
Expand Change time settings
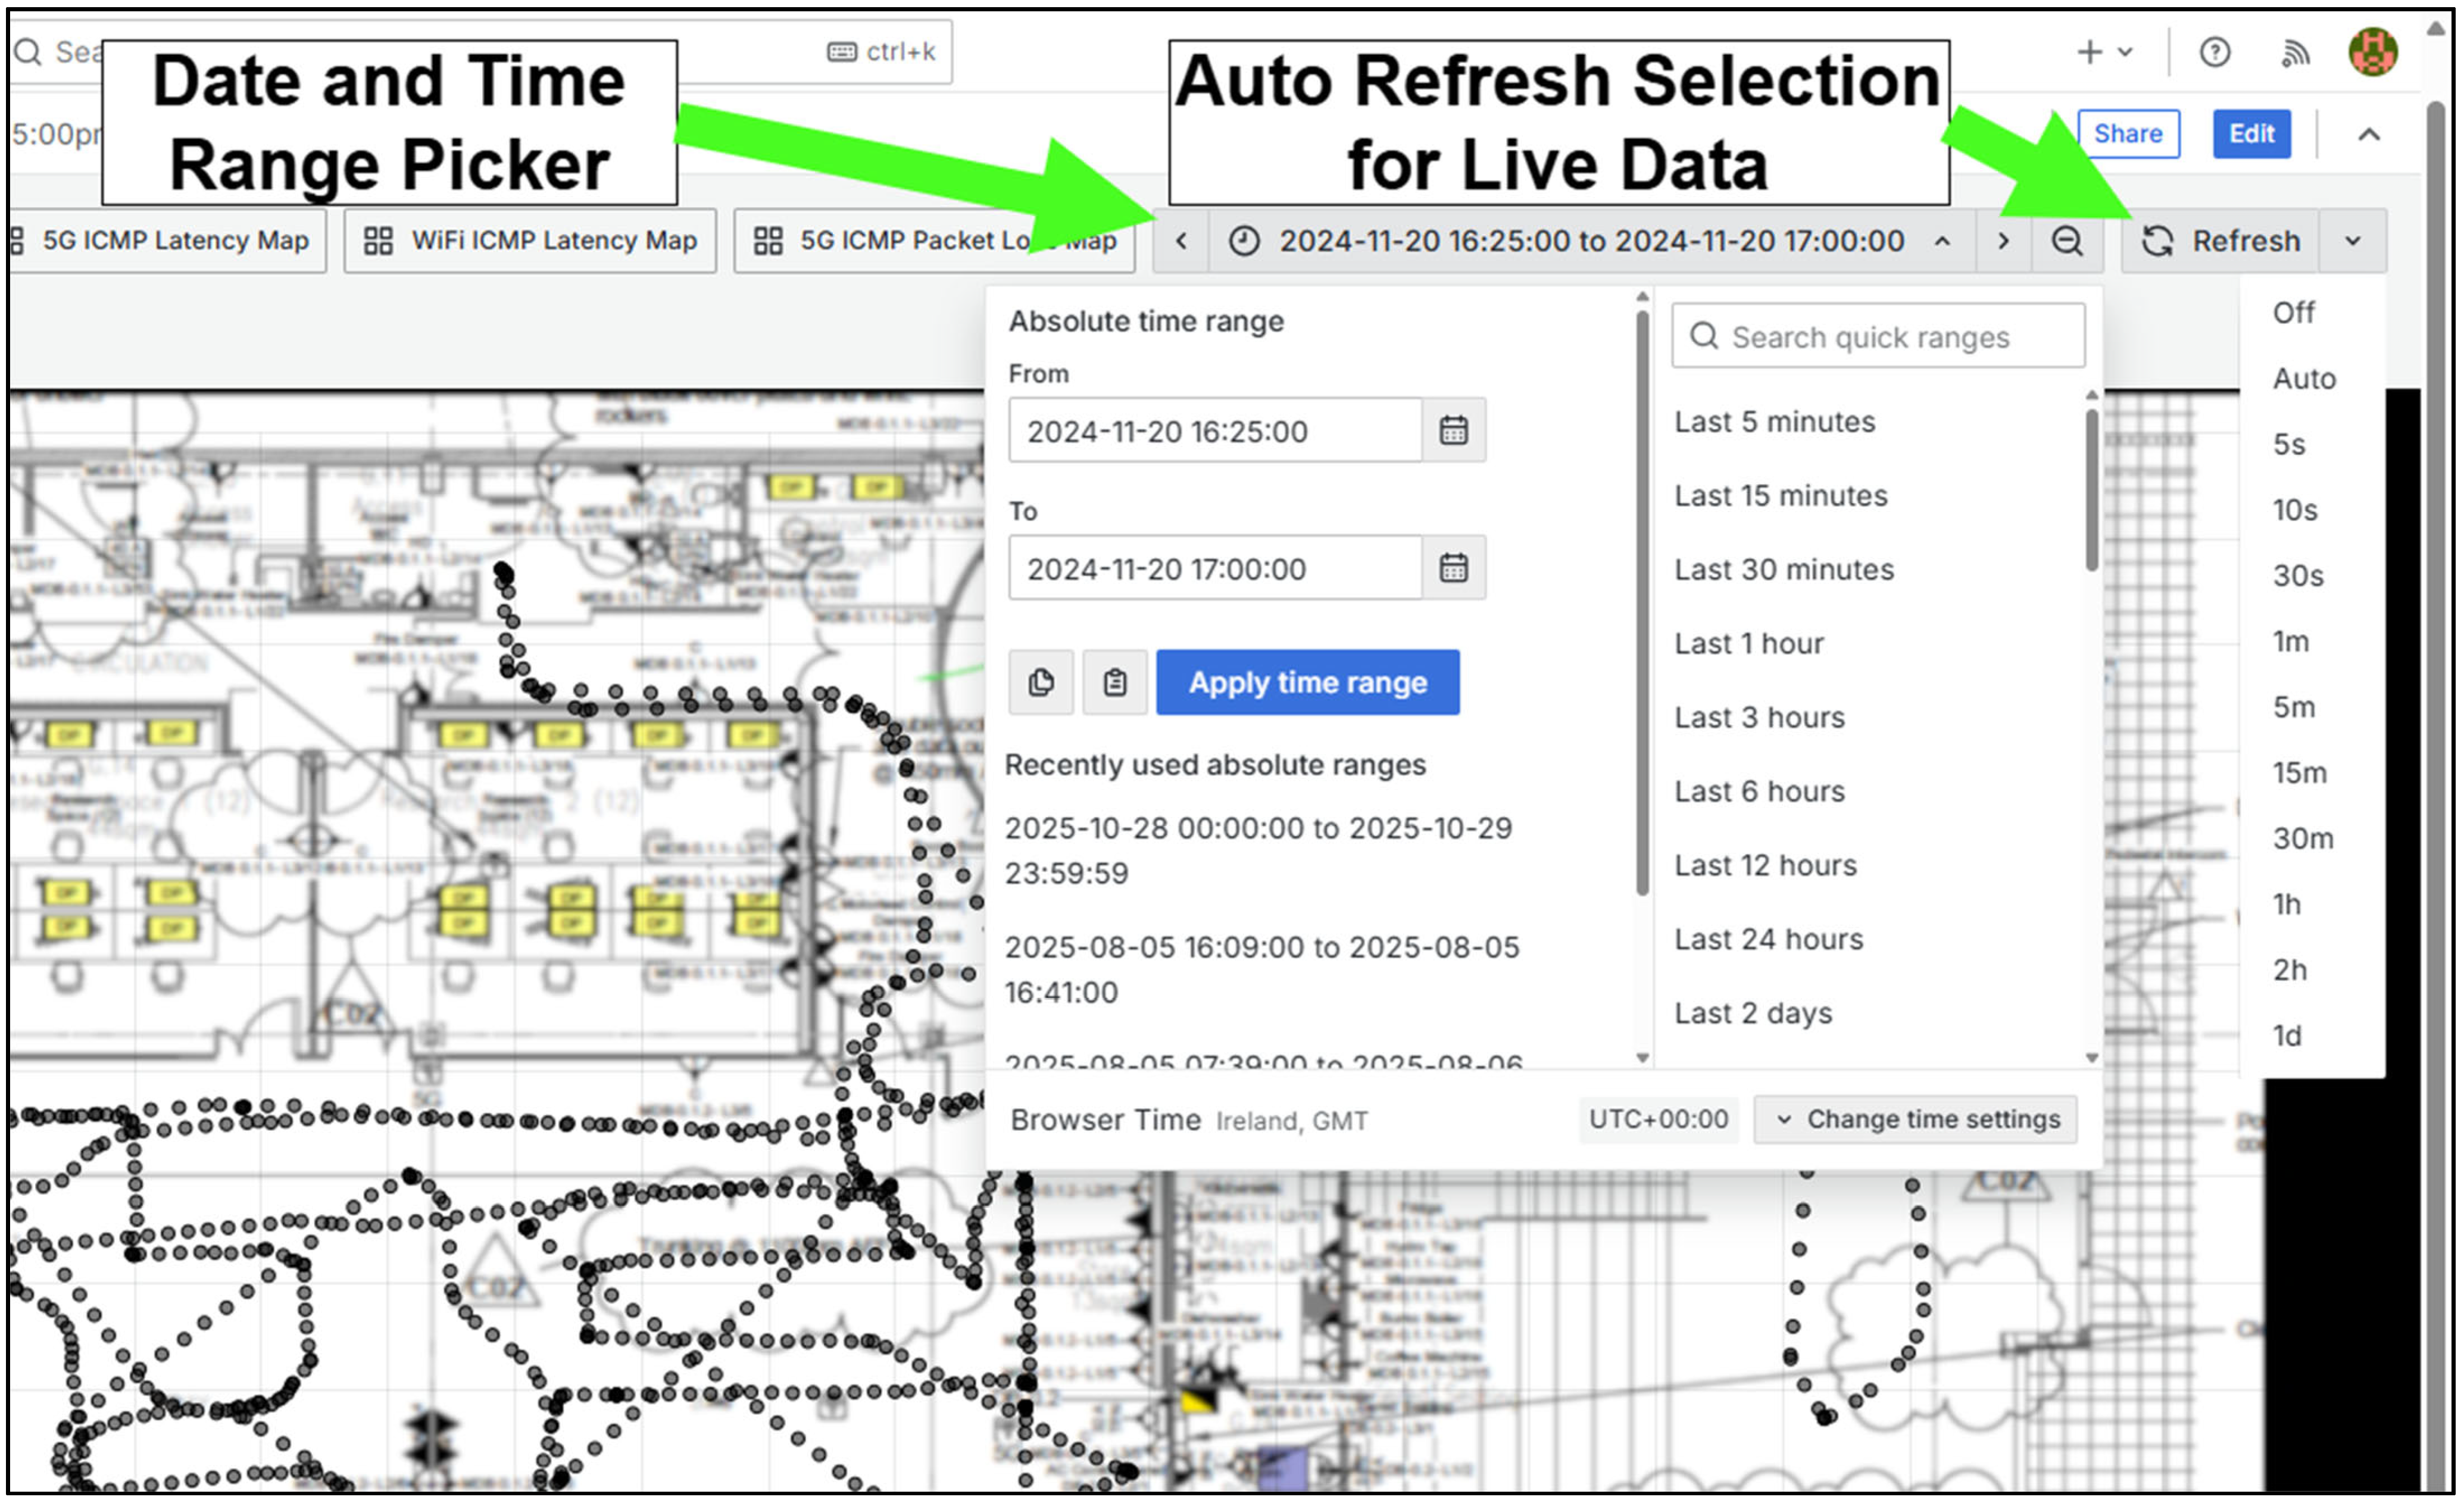(x=1915, y=1119)
